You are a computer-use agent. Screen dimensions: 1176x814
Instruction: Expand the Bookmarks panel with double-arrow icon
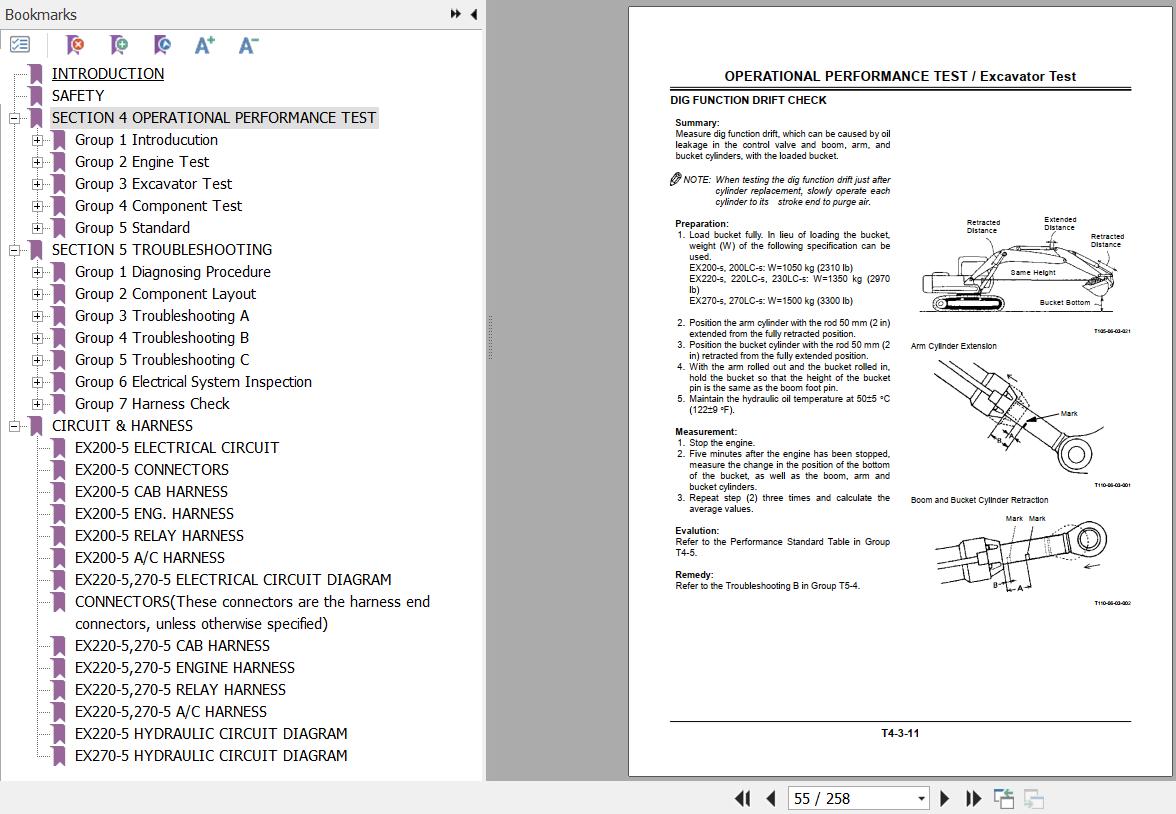(x=455, y=14)
